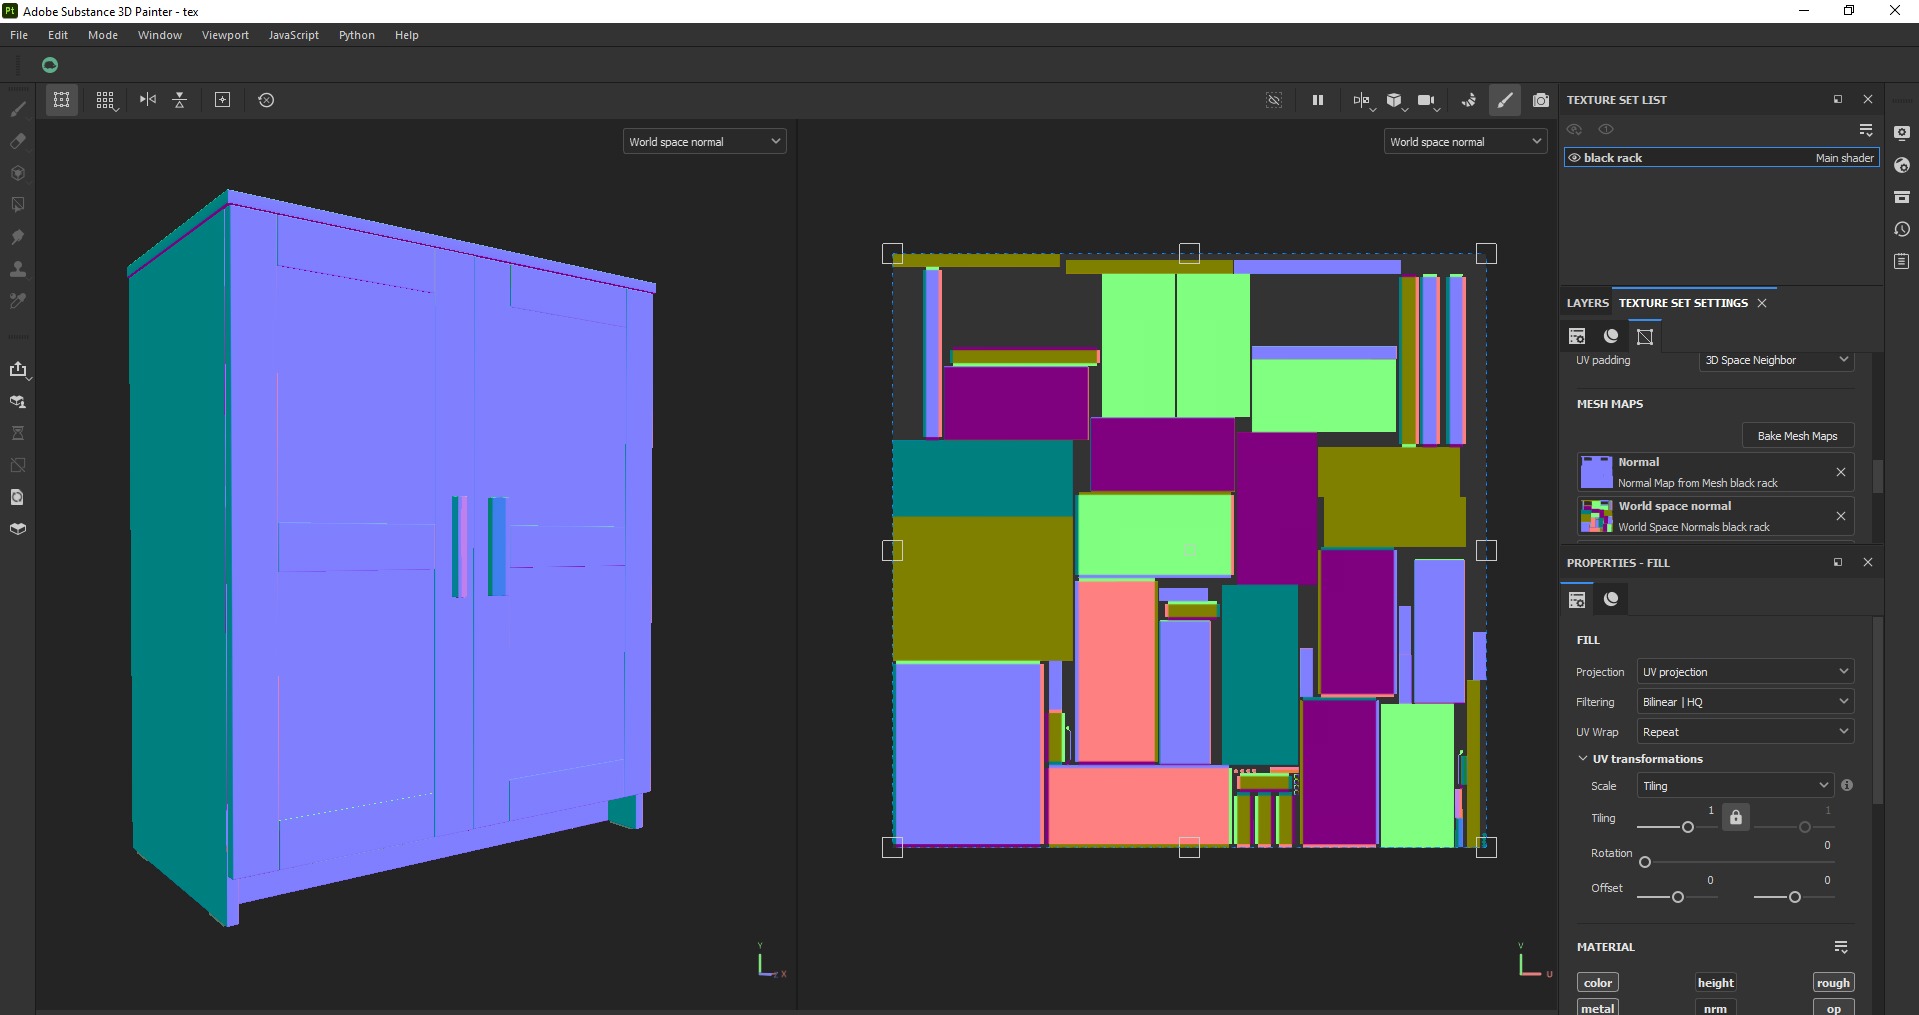1919x1015 pixels.
Task: Select the Paint brush tool in left toolbar
Action: (18, 108)
